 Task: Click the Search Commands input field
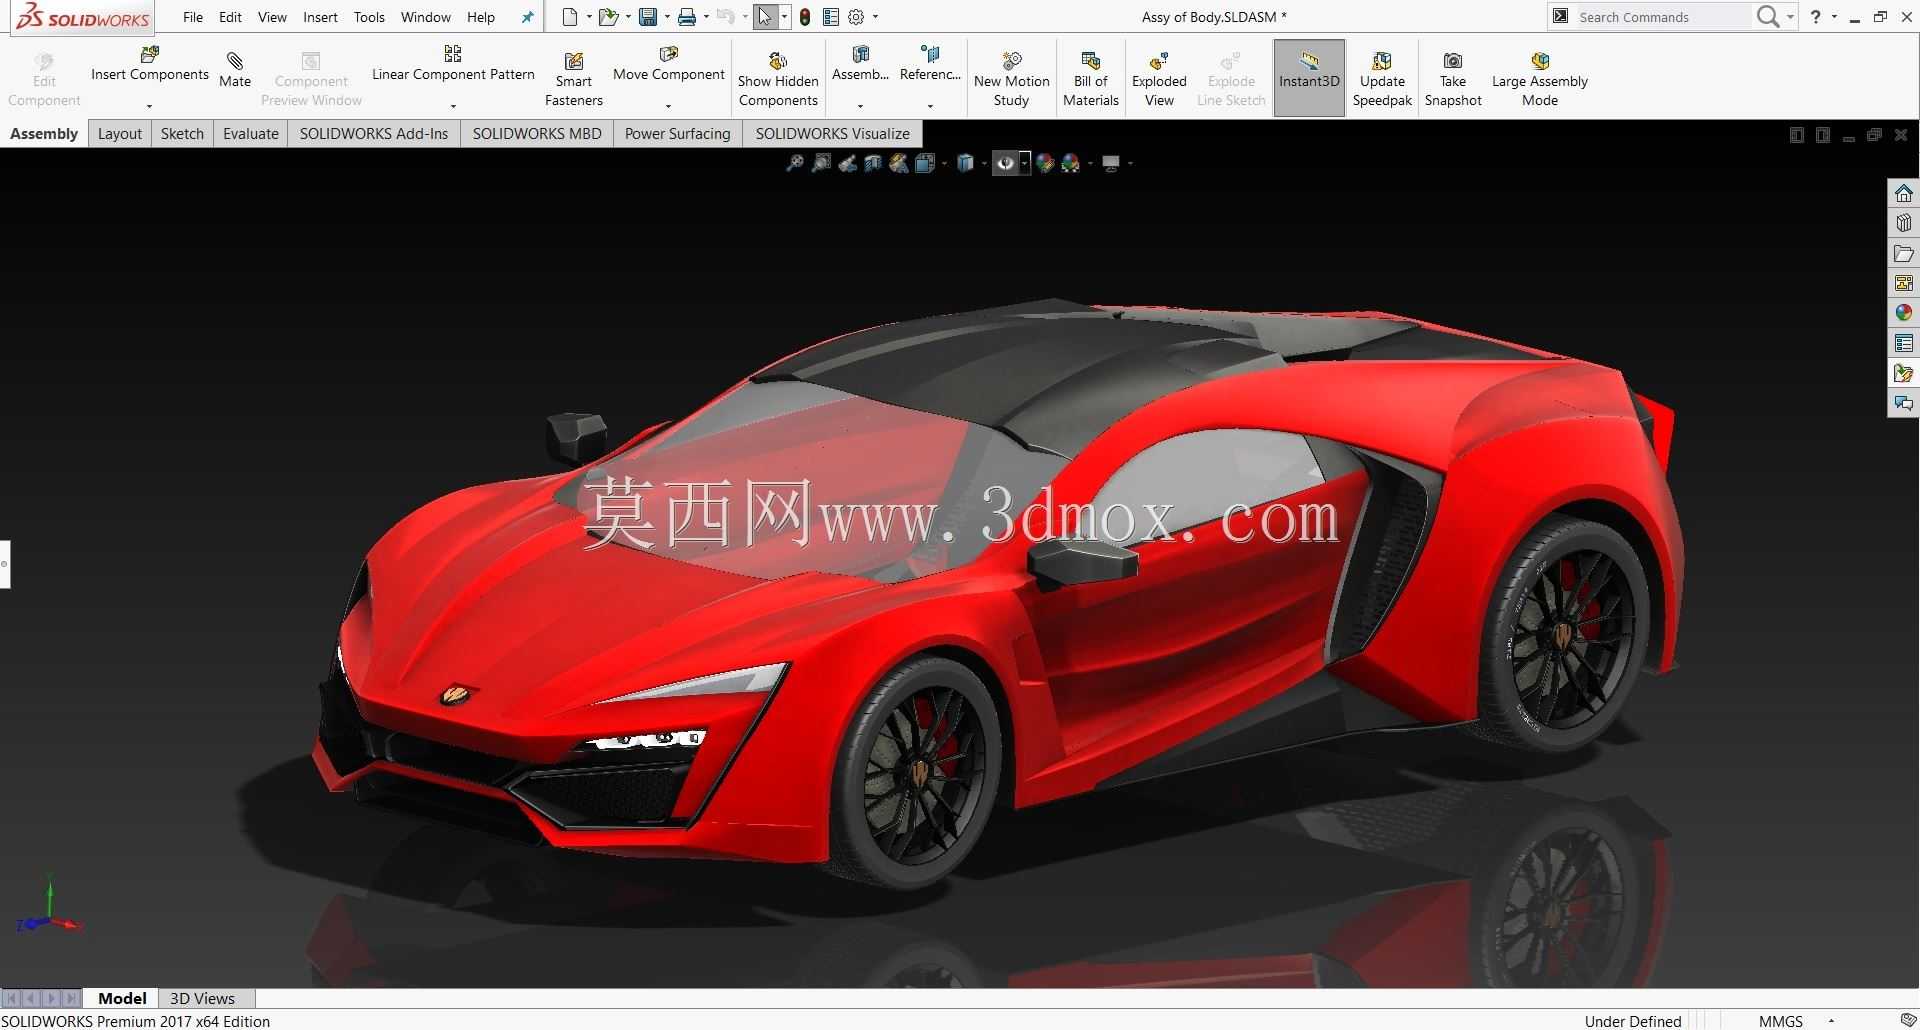point(1663,17)
